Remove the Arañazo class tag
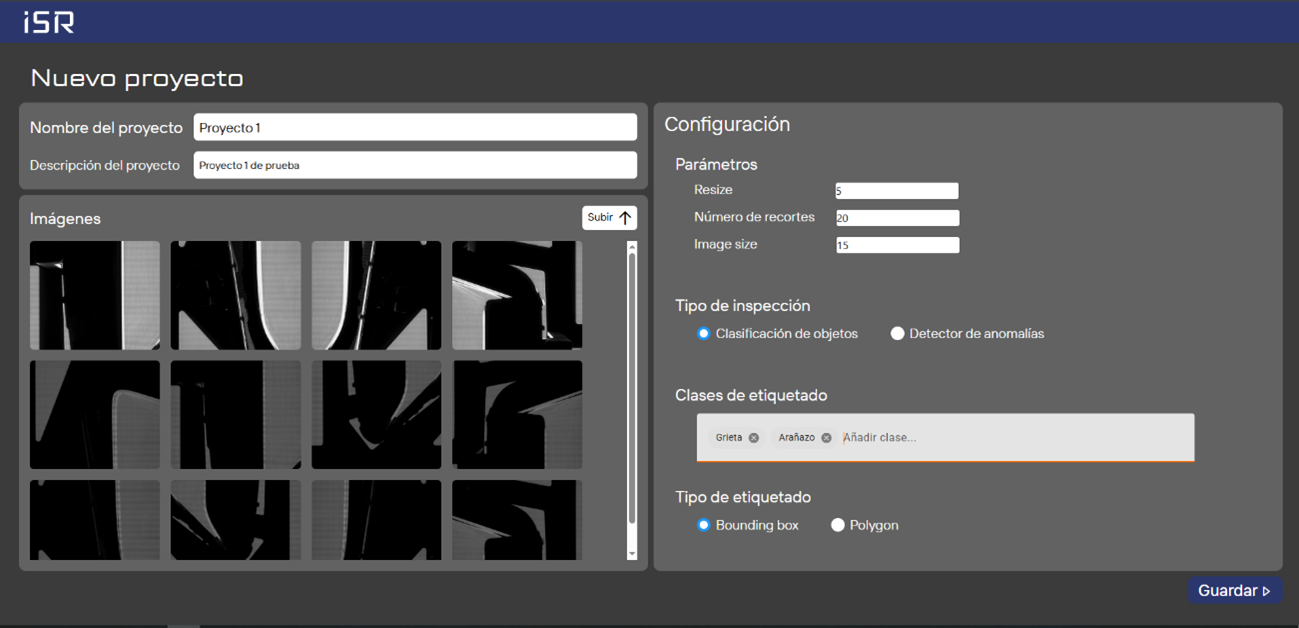Viewport: 1299px width, 628px height. [826, 438]
